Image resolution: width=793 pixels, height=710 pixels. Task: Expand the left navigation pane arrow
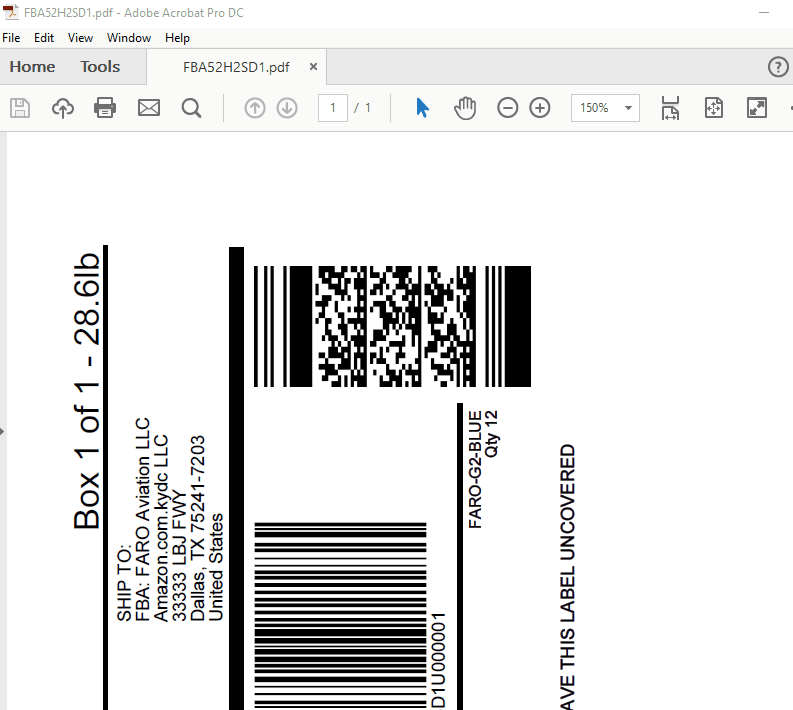coord(2,431)
